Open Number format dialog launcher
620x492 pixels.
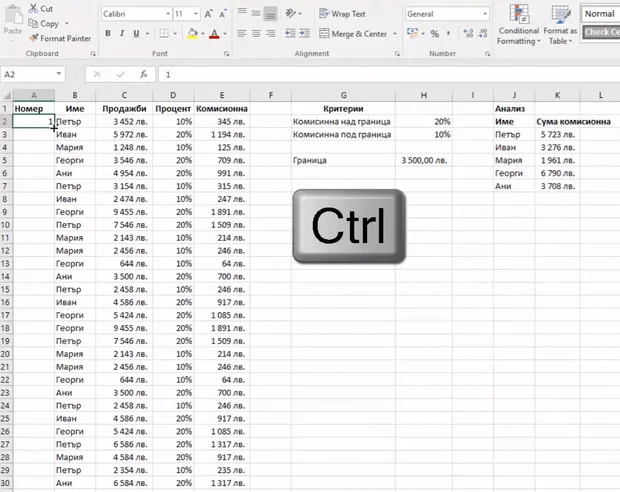pyautogui.click(x=487, y=53)
